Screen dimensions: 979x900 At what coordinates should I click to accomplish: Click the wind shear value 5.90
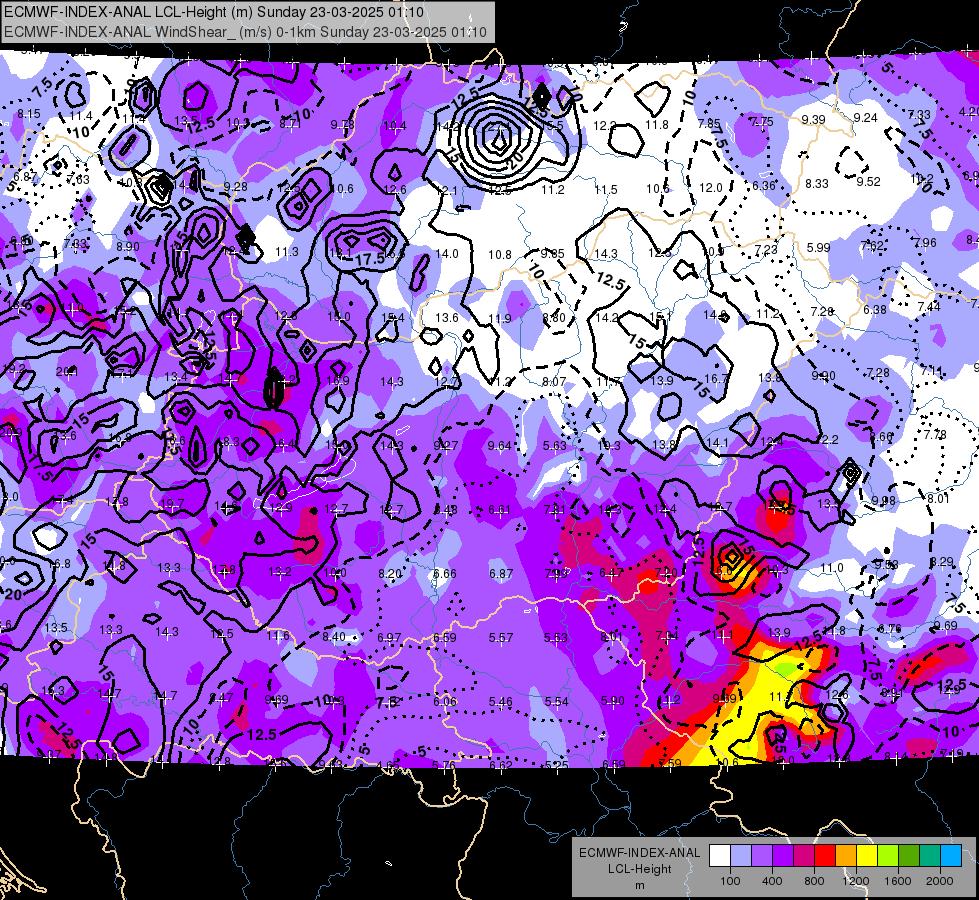pos(612,701)
